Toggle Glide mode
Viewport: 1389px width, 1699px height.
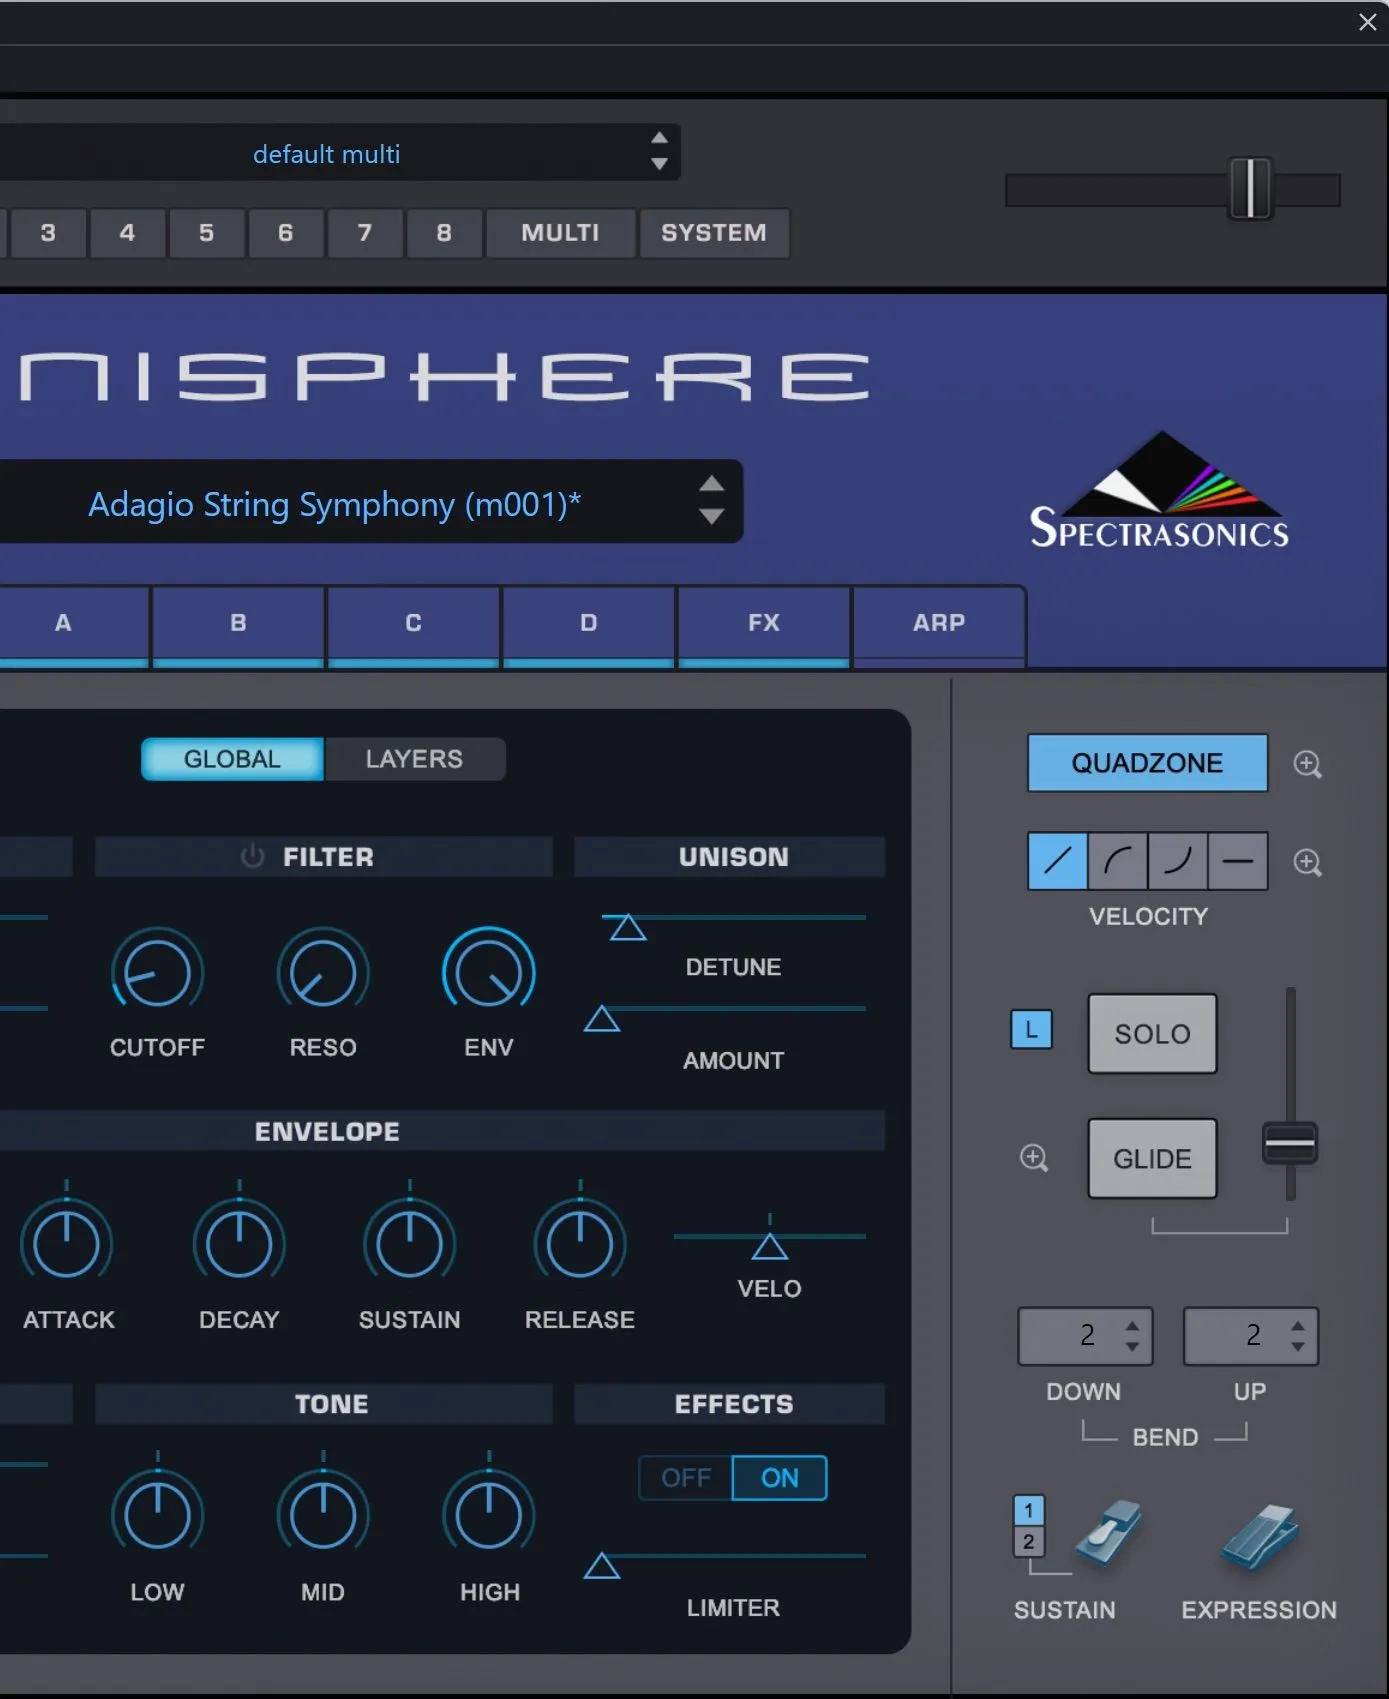tap(1152, 1158)
